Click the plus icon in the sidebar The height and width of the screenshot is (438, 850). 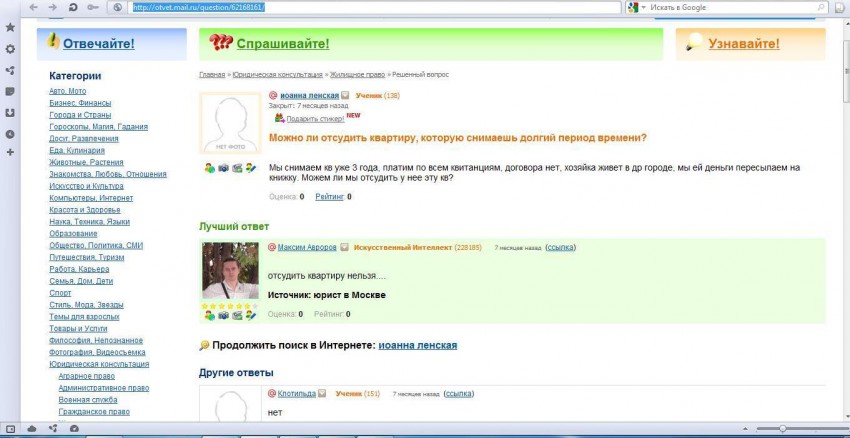click(x=10, y=153)
